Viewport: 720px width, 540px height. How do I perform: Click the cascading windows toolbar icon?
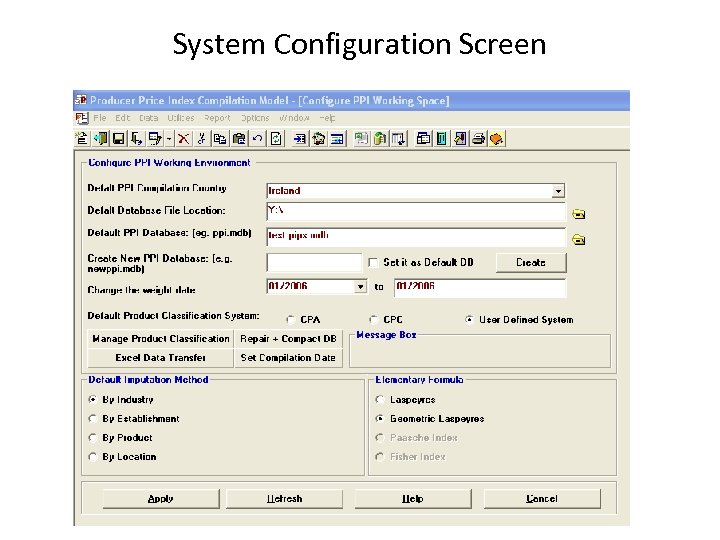click(x=423, y=138)
